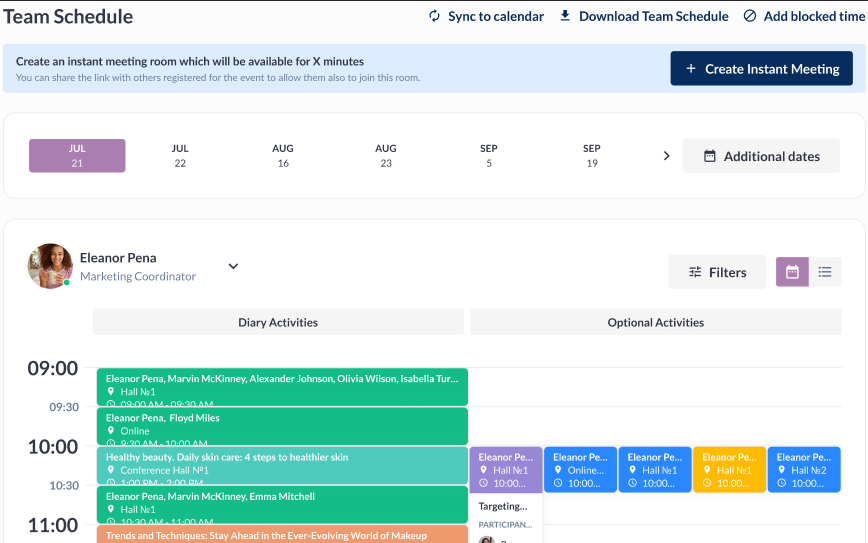This screenshot has height=543, width=868.
Task: Select the JUL 21 date tab
Action: (77, 156)
